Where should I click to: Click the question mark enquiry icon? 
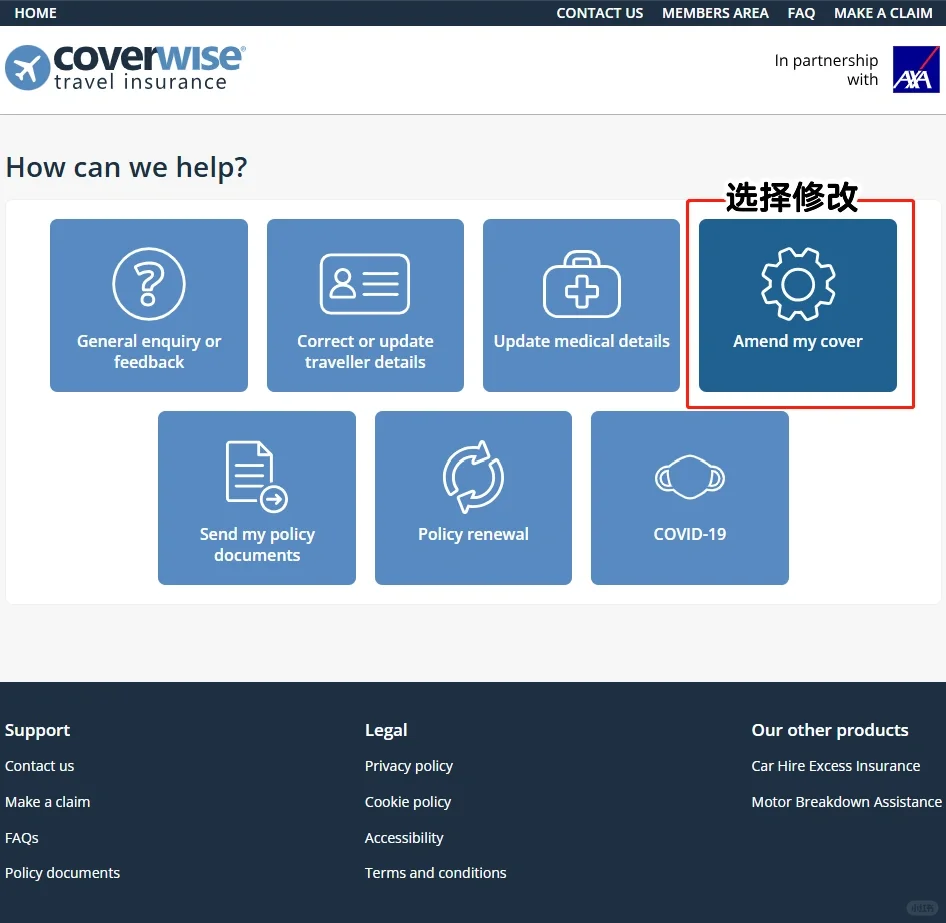[x=148, y=284]
